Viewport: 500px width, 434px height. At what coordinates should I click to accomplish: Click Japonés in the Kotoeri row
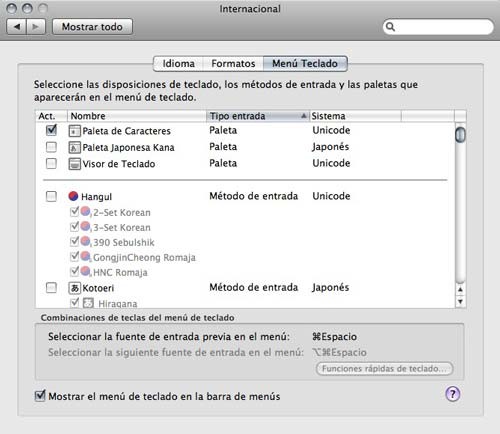330,287
